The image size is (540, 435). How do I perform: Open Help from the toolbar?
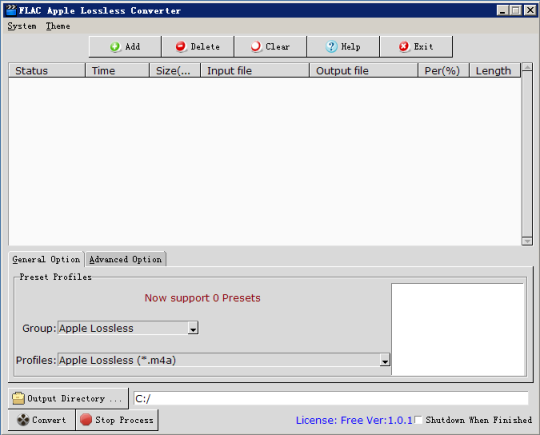343,46
